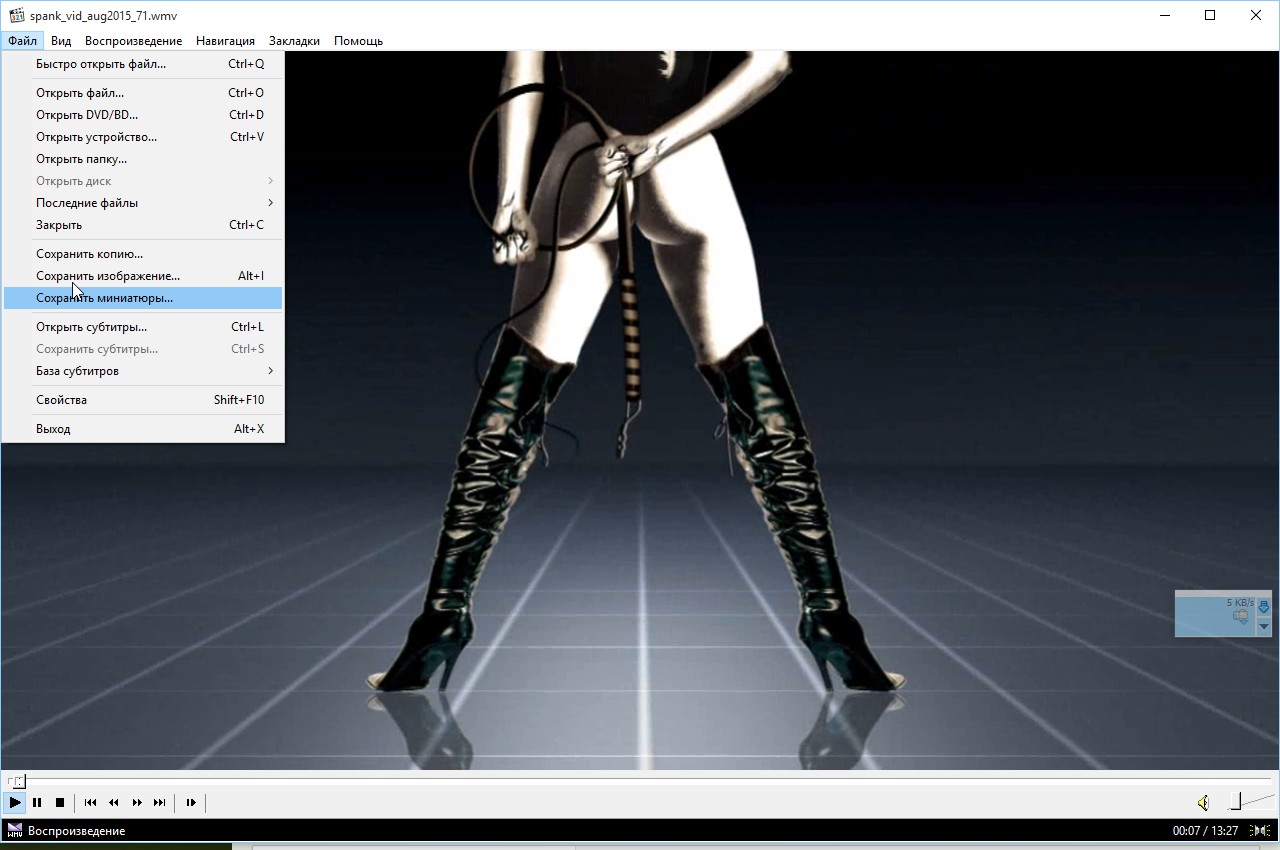Mute audio with the speaker icon
Screen dimensions: 1280x850
[x=1204, y=802]
